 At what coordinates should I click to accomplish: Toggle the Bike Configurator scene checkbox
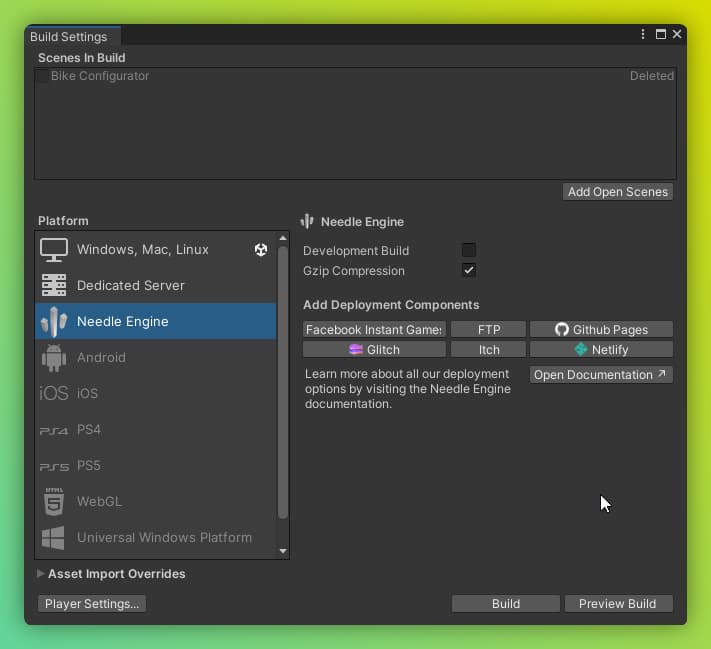(42, 76)
